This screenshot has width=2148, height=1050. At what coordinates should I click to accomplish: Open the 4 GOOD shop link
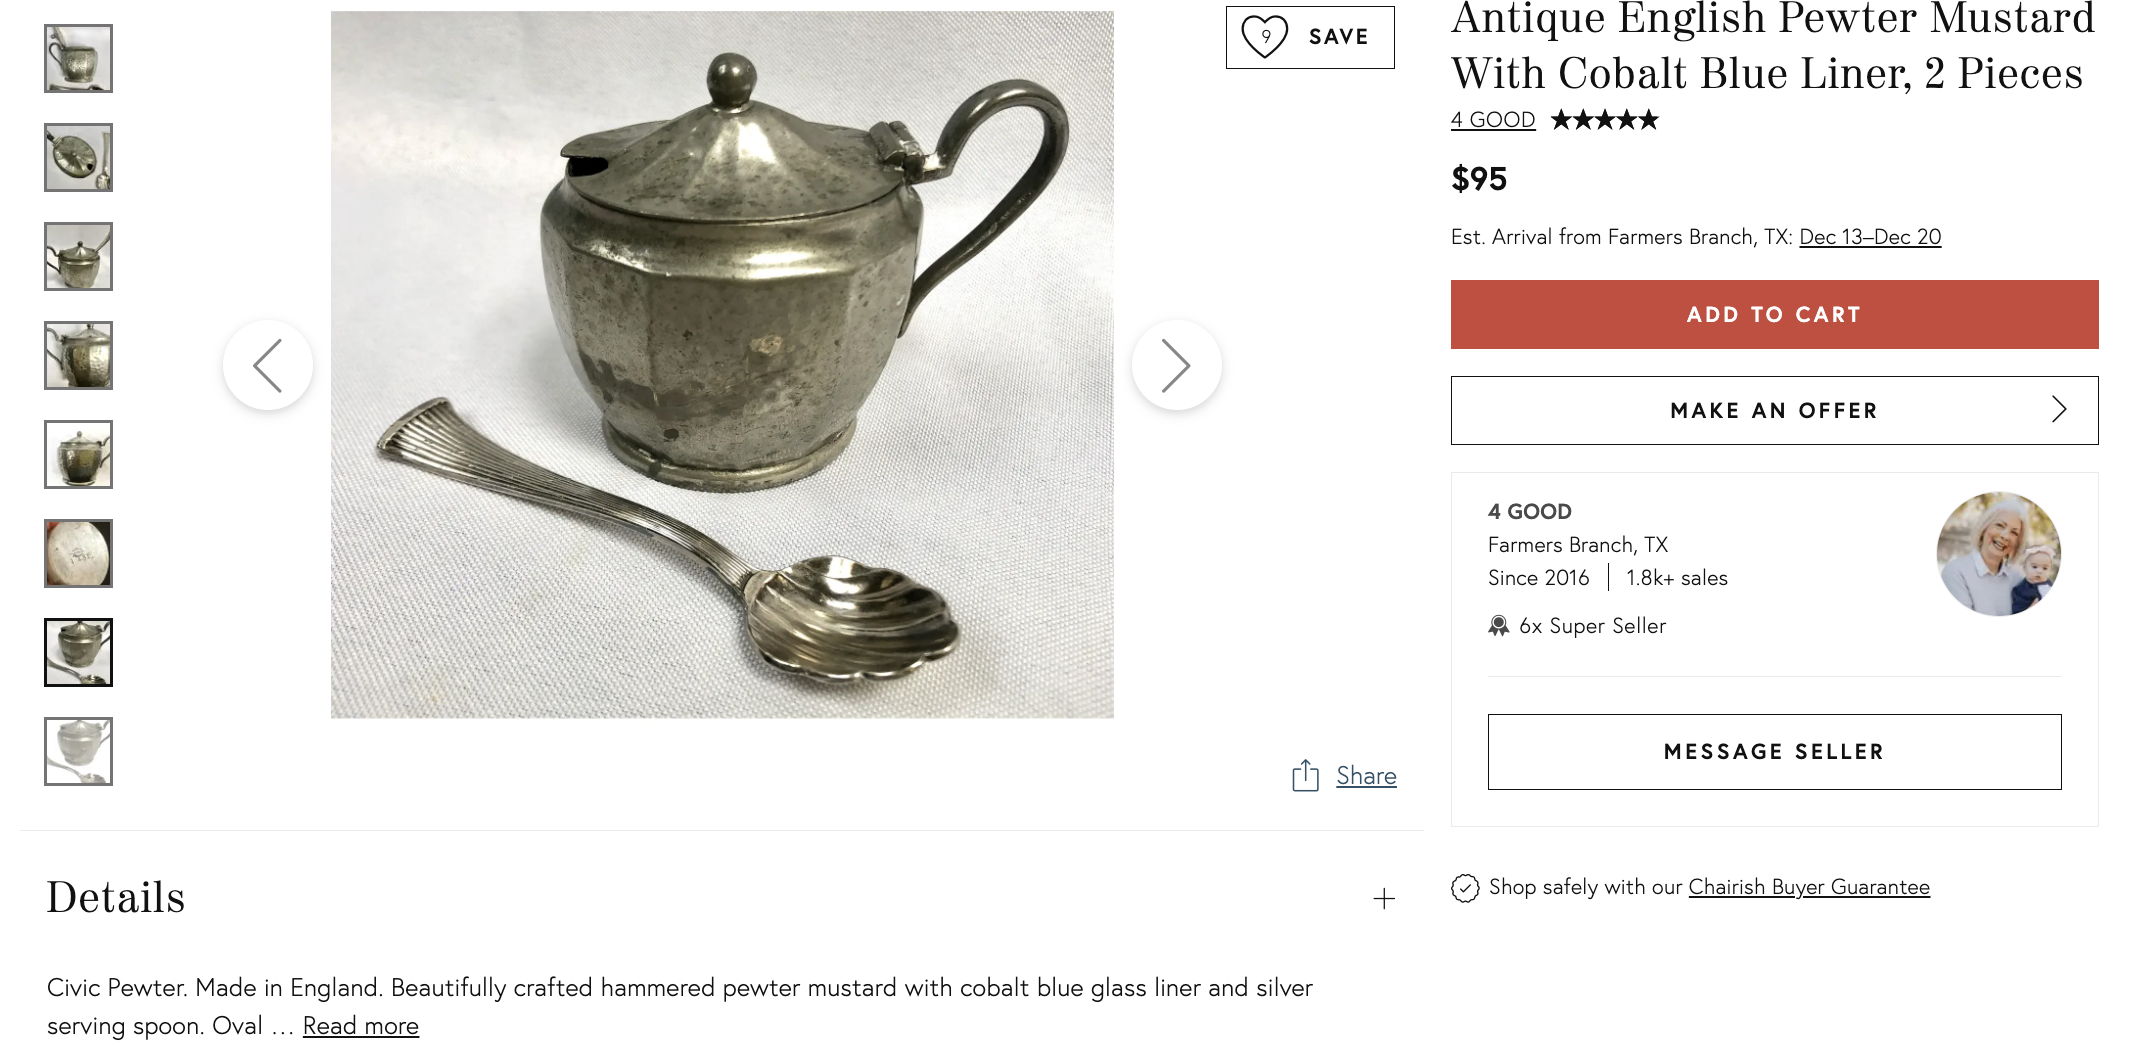tap(1493, 120)
